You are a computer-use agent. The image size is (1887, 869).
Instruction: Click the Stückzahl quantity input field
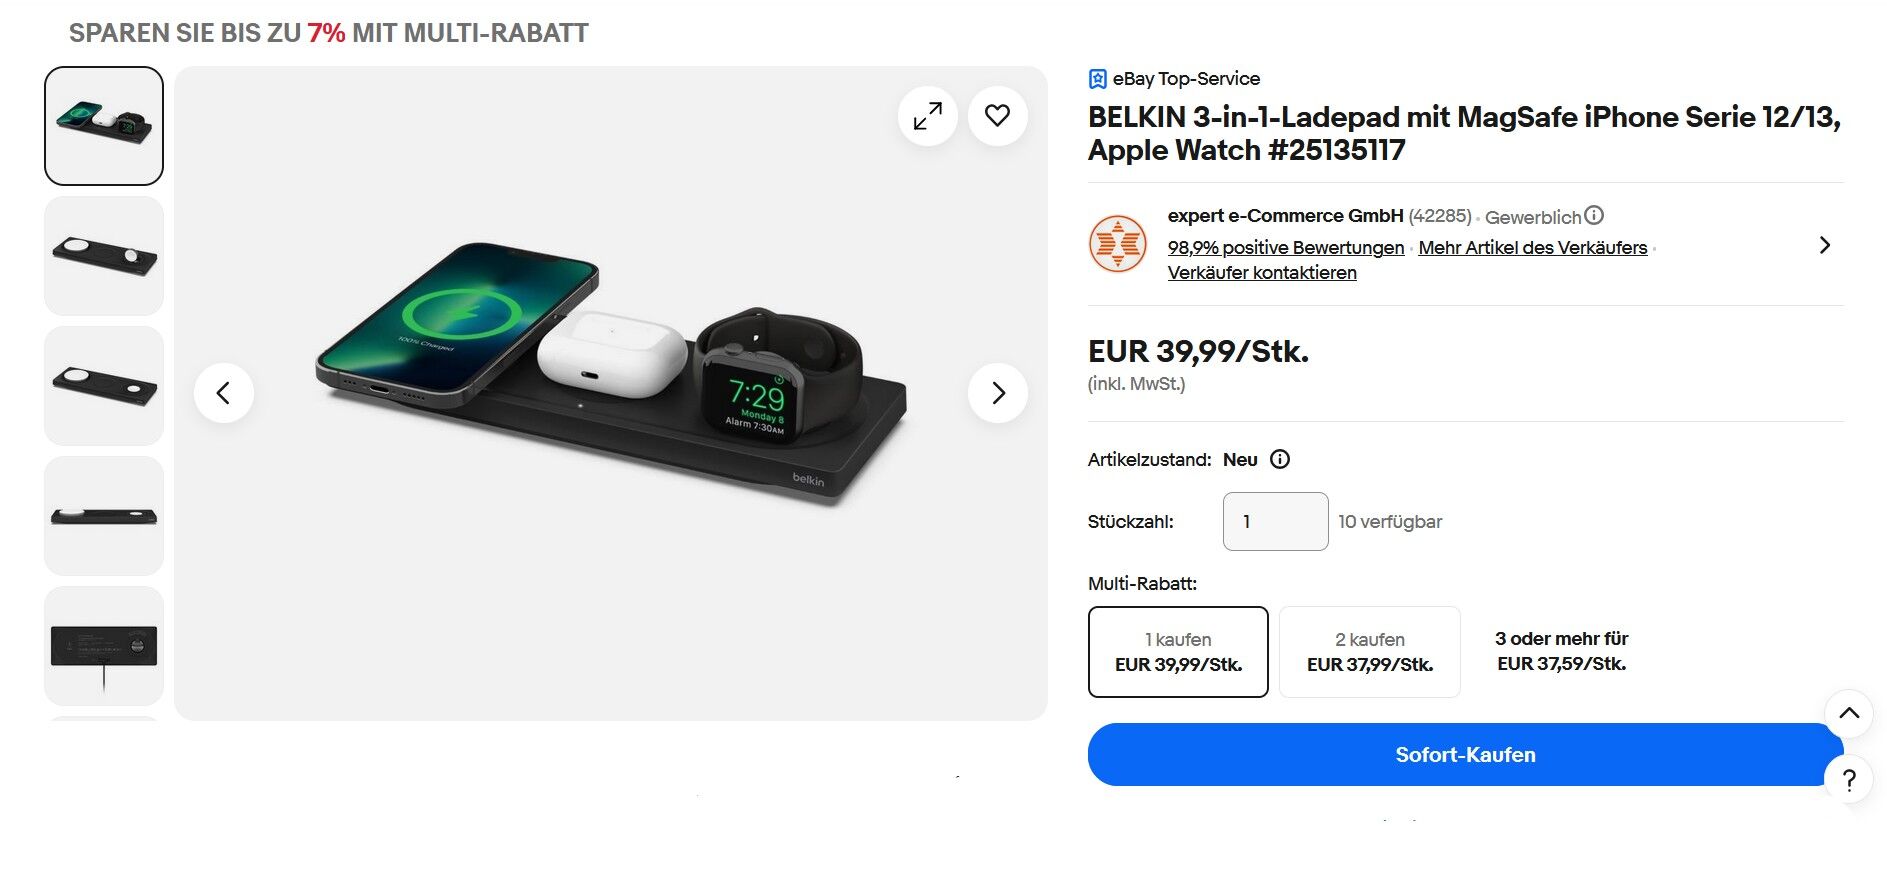point(1276,521)
